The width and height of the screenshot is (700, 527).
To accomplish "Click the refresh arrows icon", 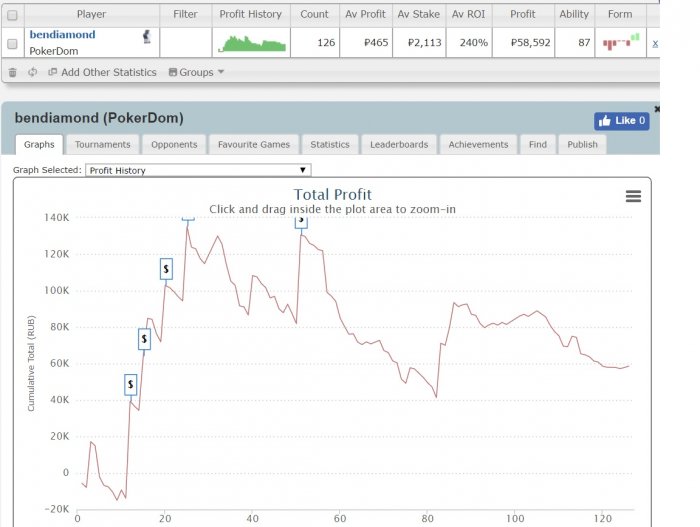I will point(33,72).
